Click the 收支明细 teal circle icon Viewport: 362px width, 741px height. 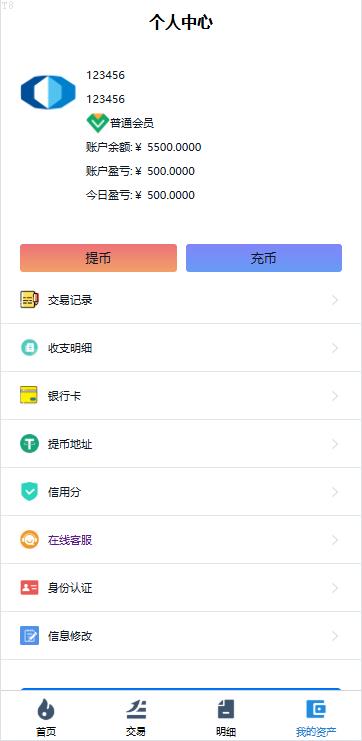pyautogui.click(x=29, y=348)
